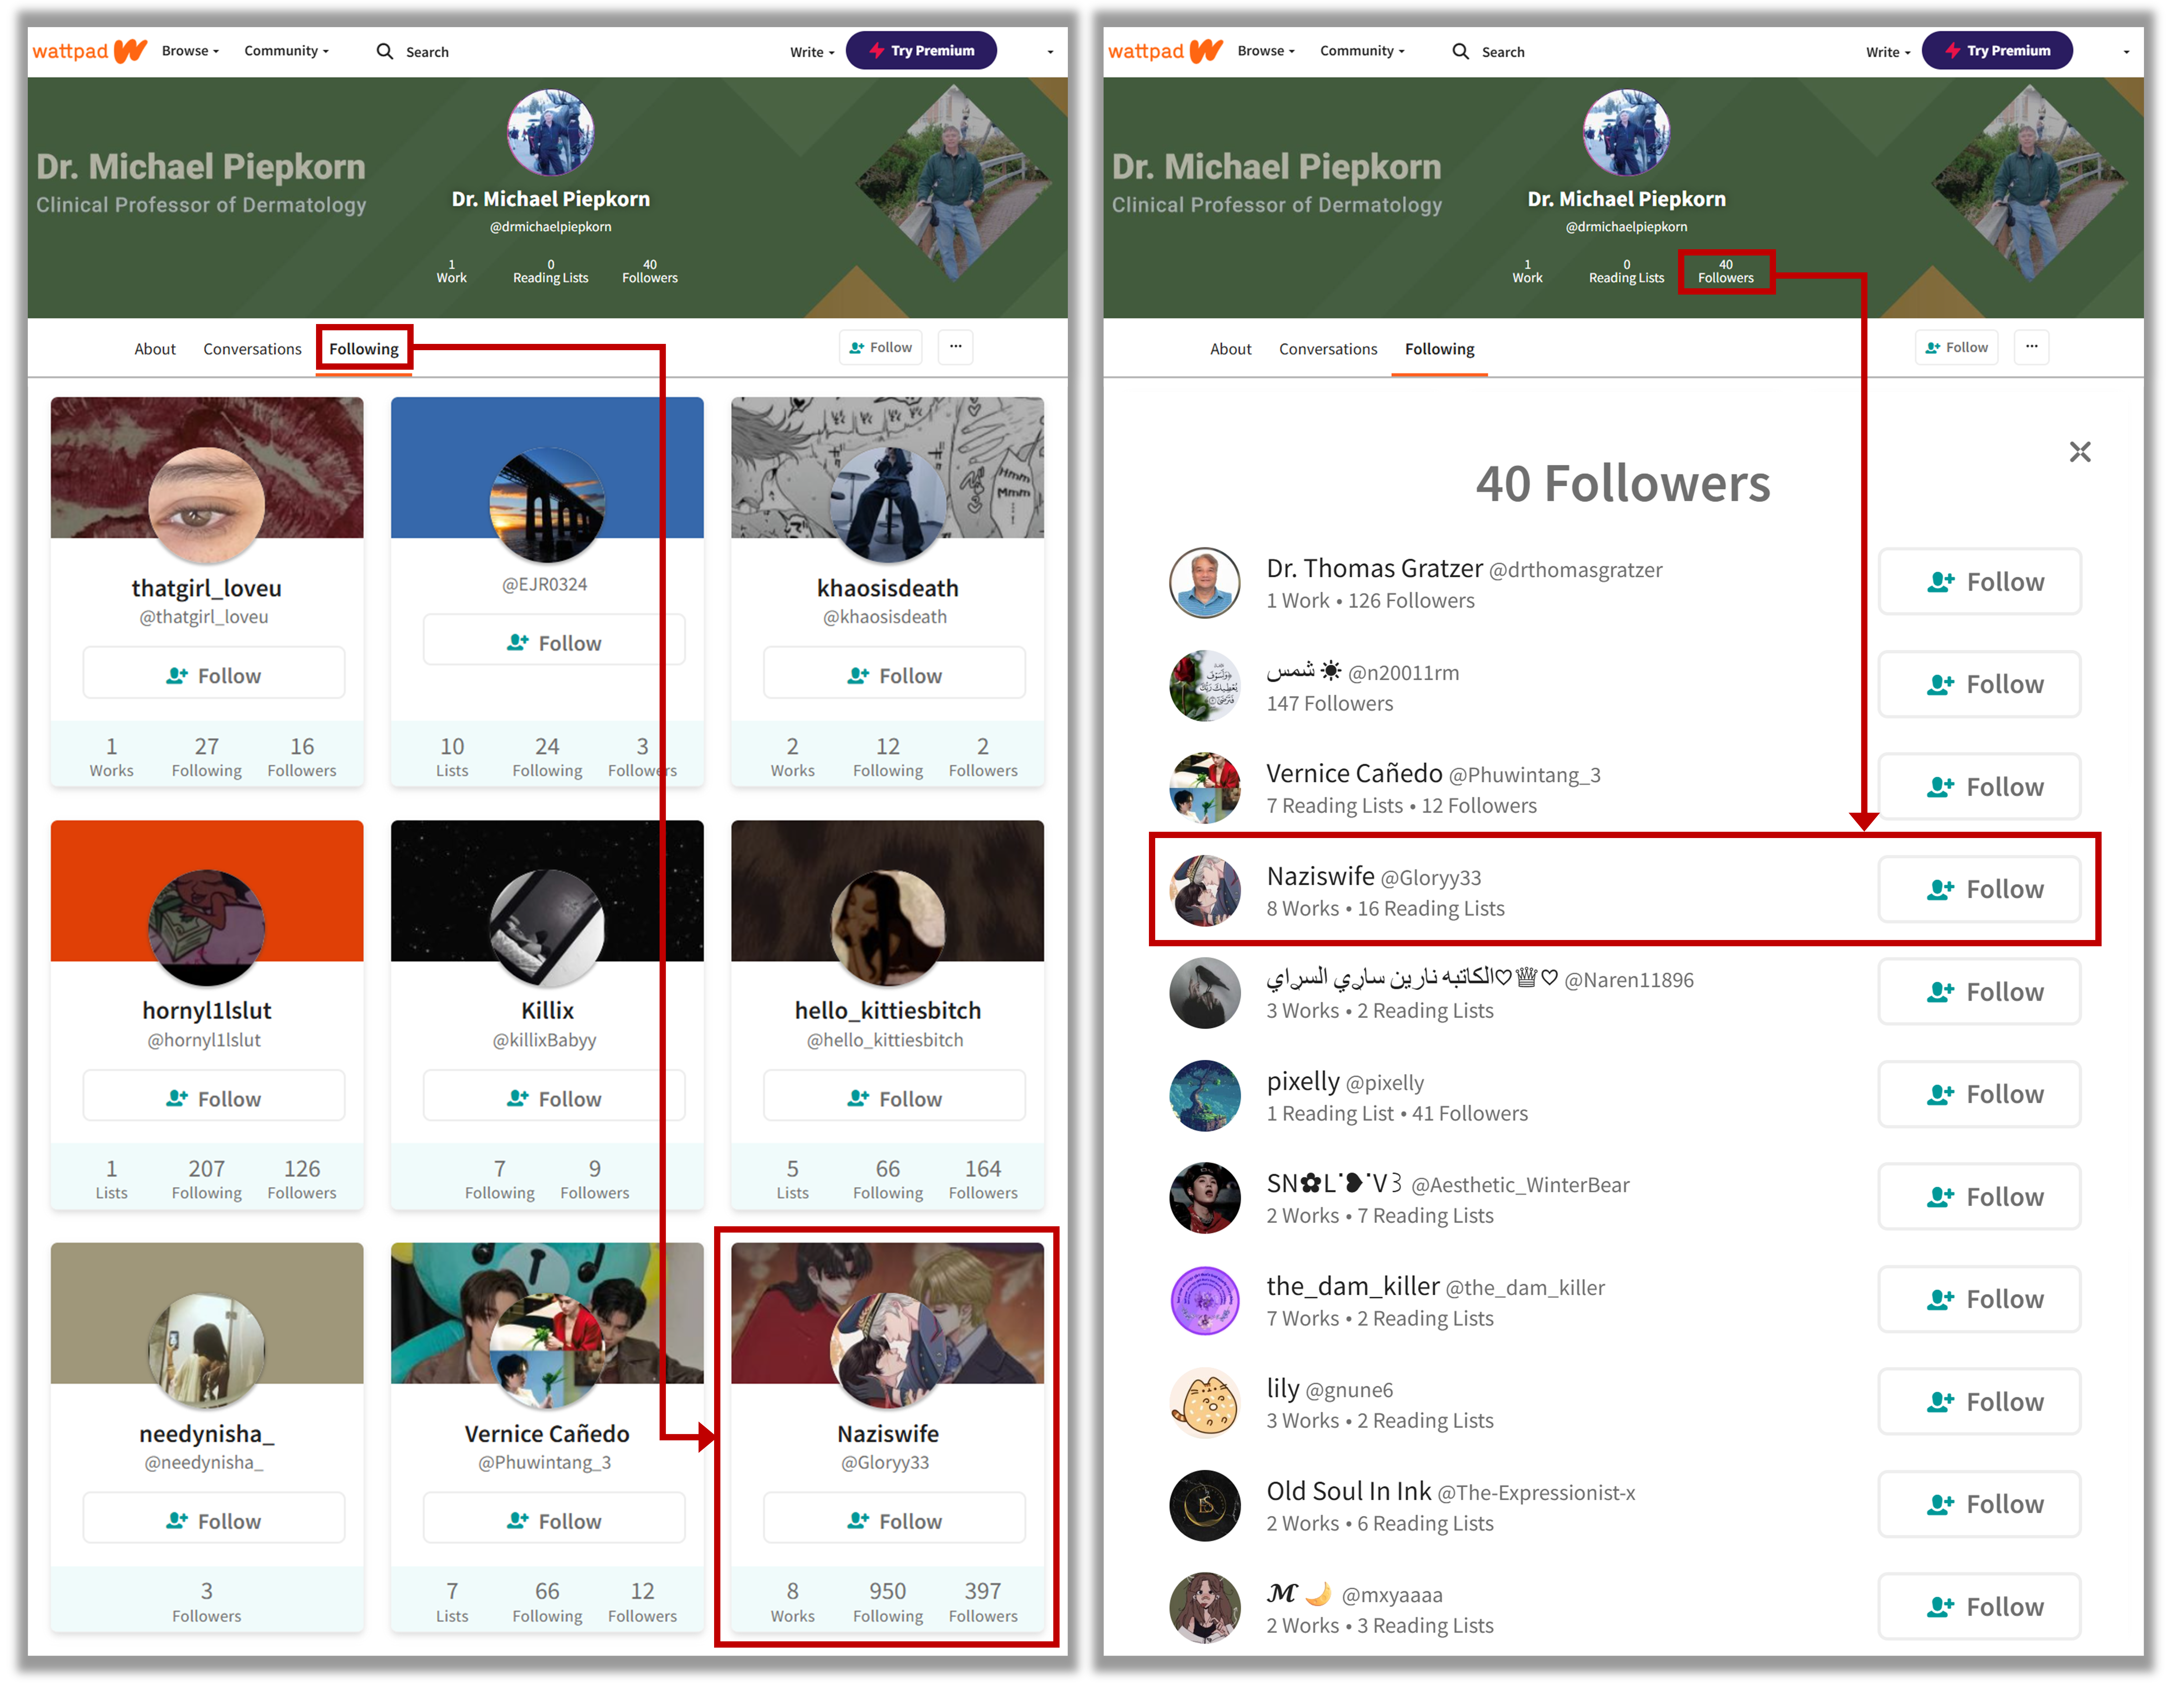Expand the Browse dropdown in left window
The height and width of the screenshot is (1688, 2184).
pos(190,51)
